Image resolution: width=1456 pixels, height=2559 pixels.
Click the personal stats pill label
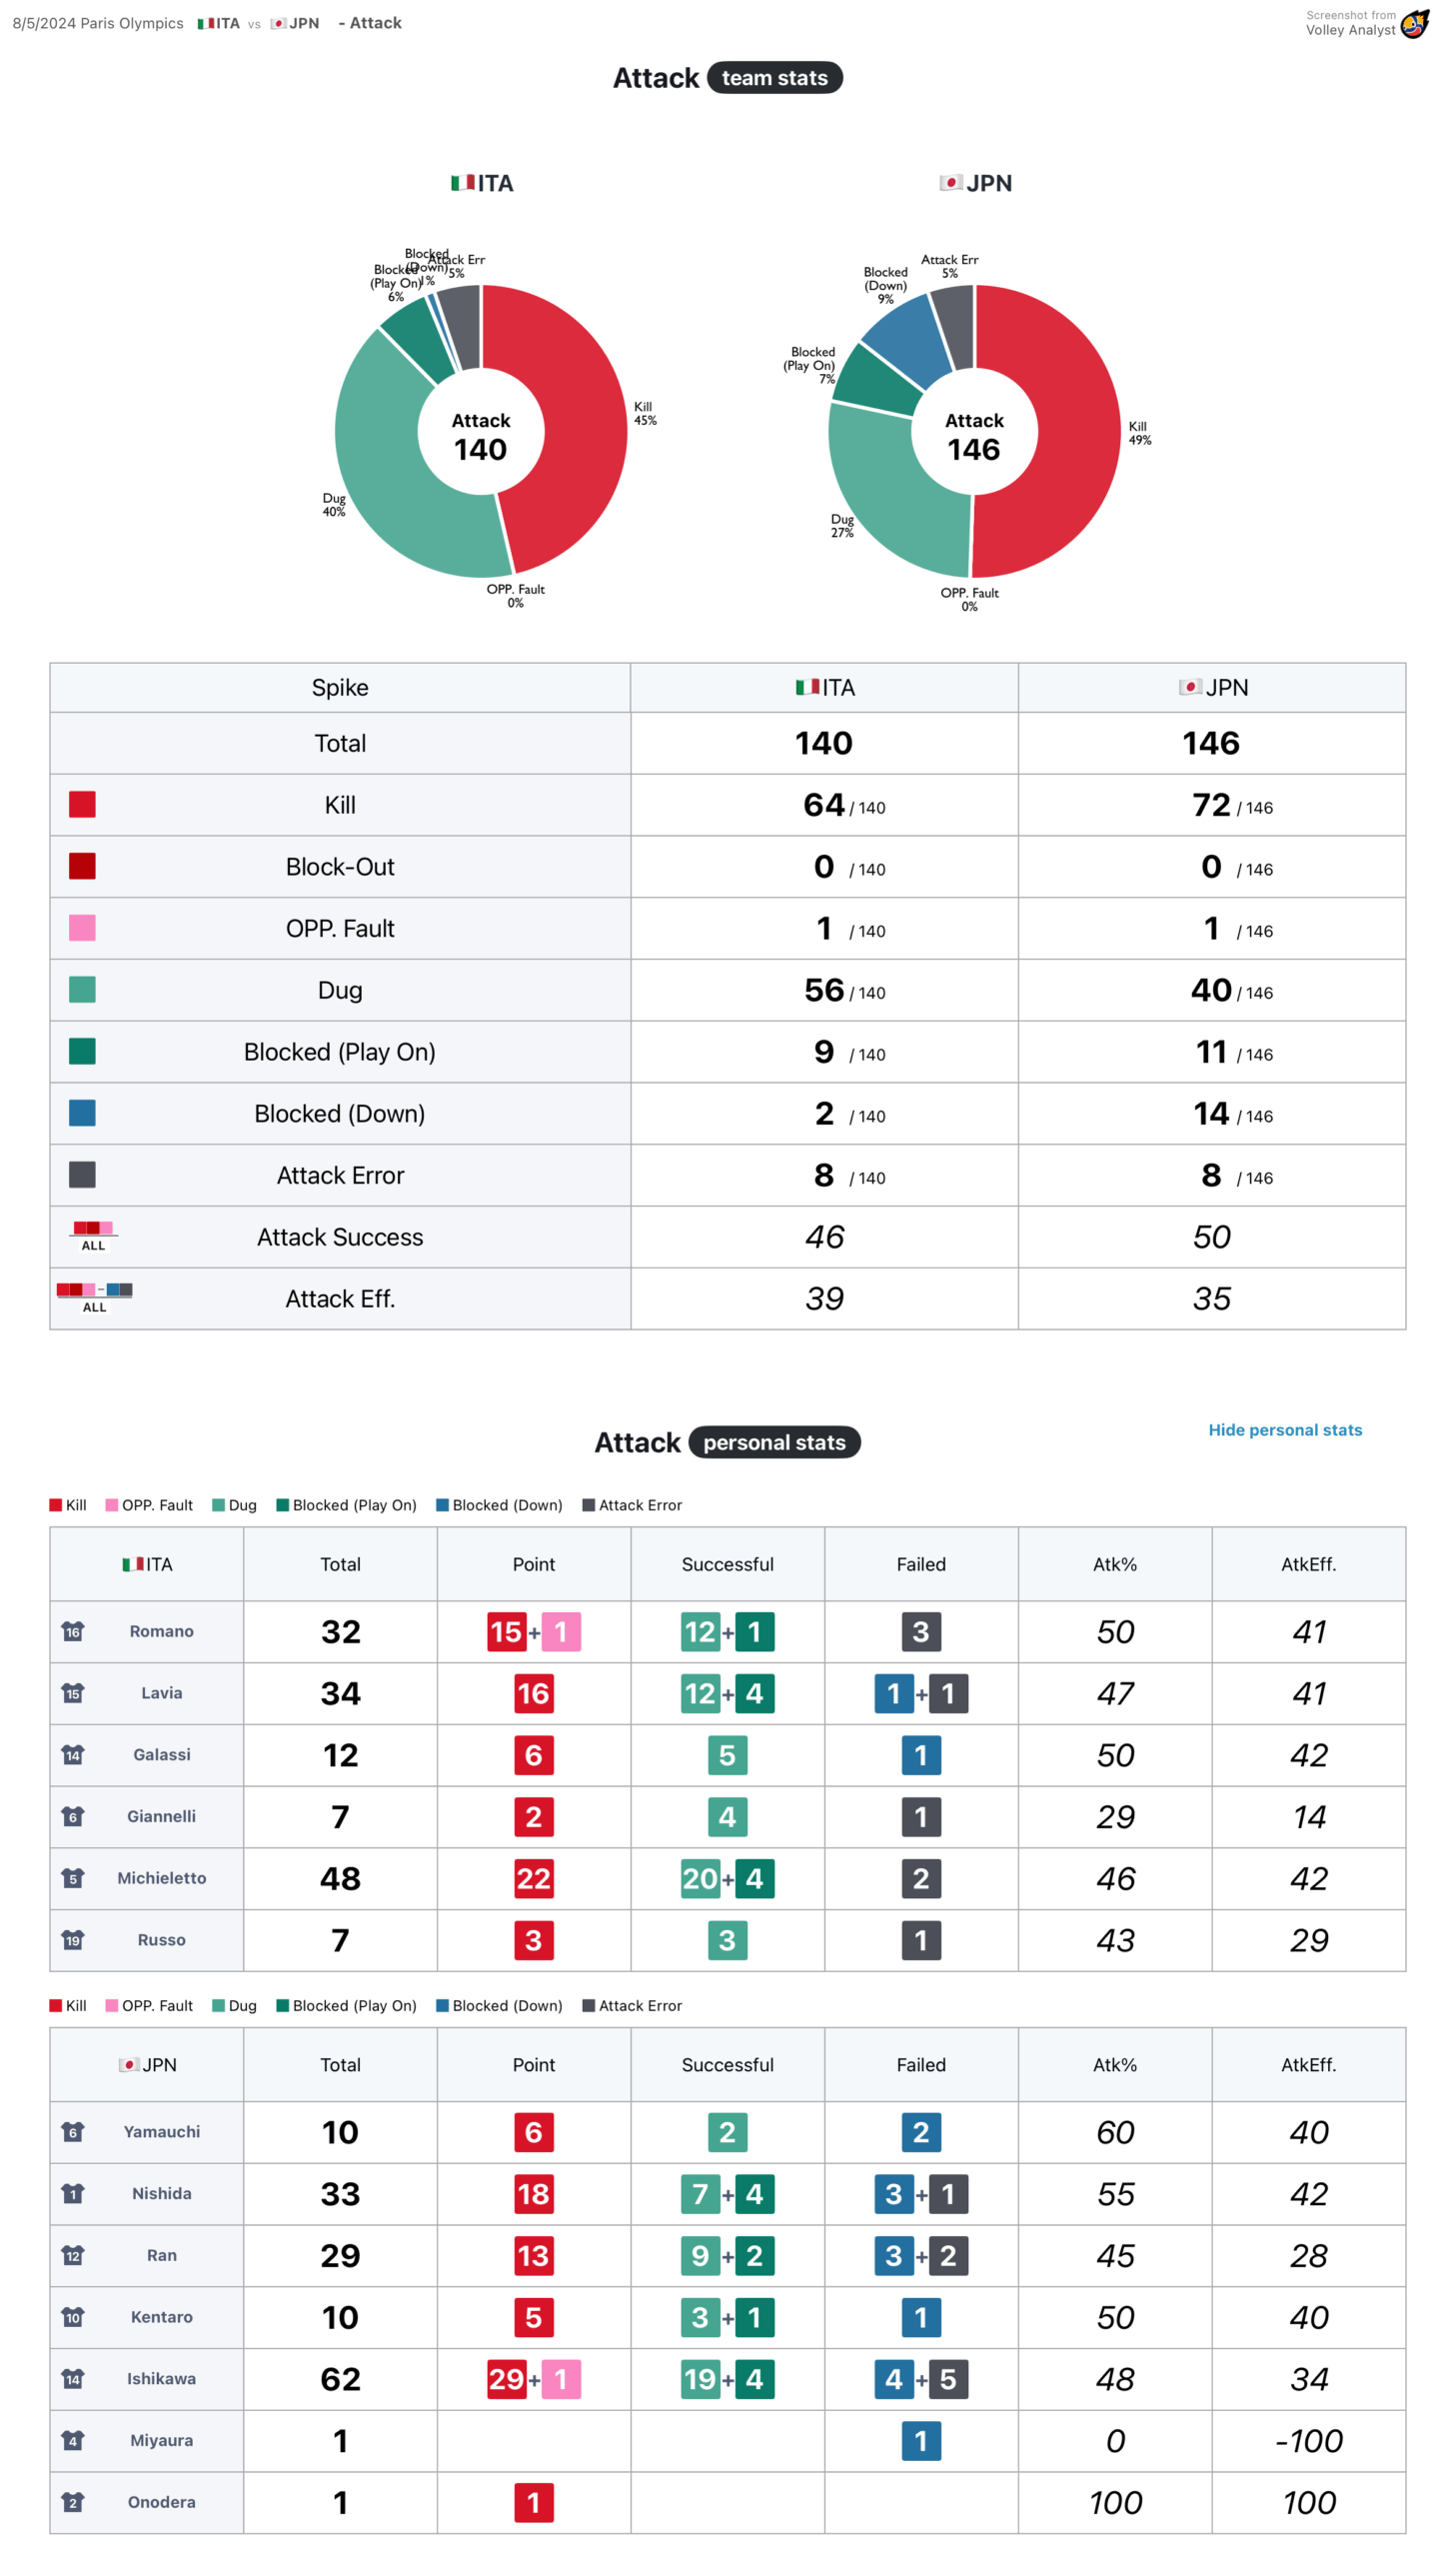coord(774,1442)
